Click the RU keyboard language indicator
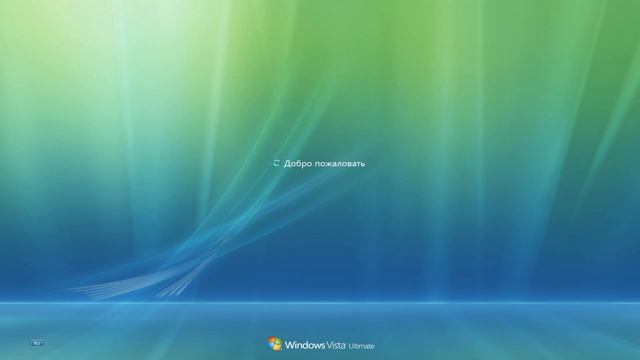Screen dimensions: 640x360 point(37,343)
